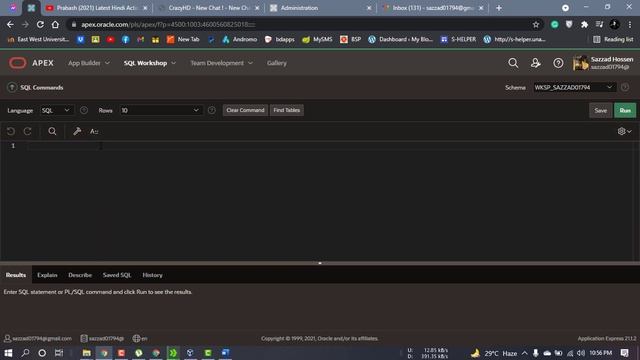The width and height of the screenshot is (640, 360).
Task: Click help icon beside Rows dropdown
Action: pos(211,110)
